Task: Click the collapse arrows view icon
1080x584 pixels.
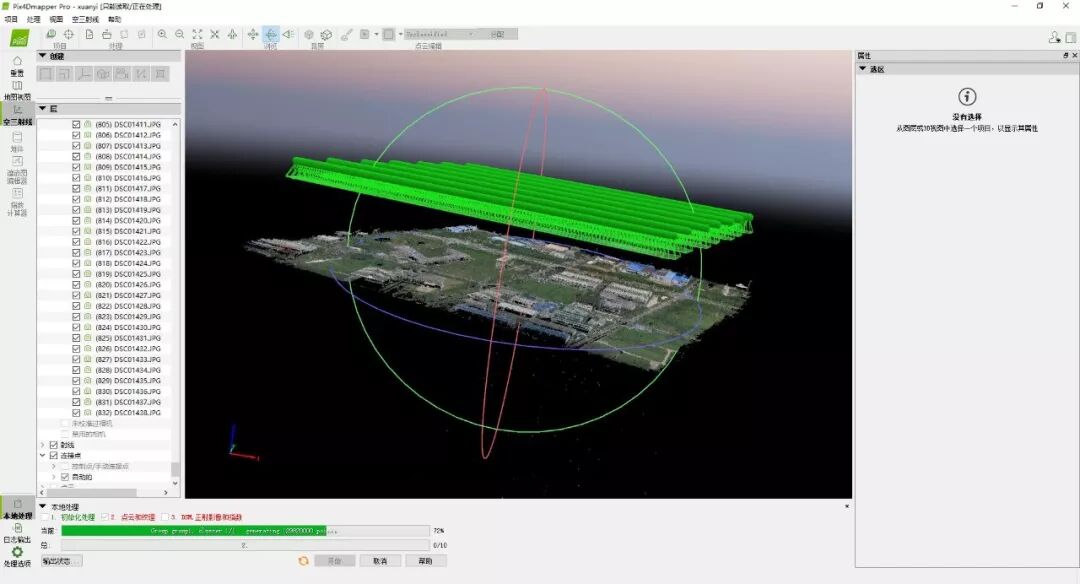Action: pyautogui.click(x=214, y=34)
